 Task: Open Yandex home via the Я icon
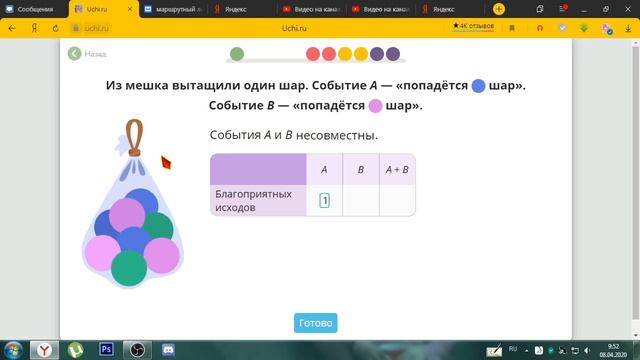pos(34,28)
